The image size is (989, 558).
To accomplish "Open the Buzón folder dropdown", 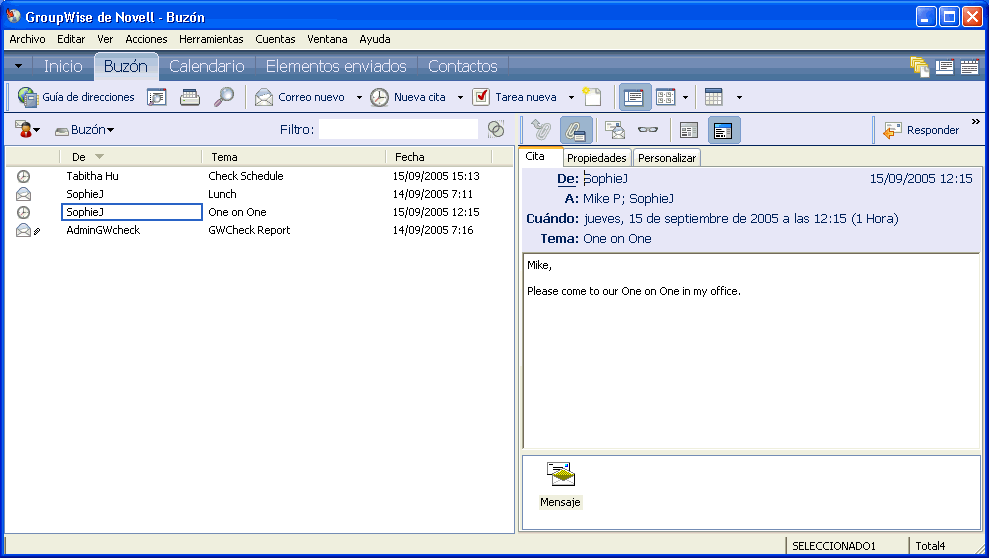I will tap(85, 130).
